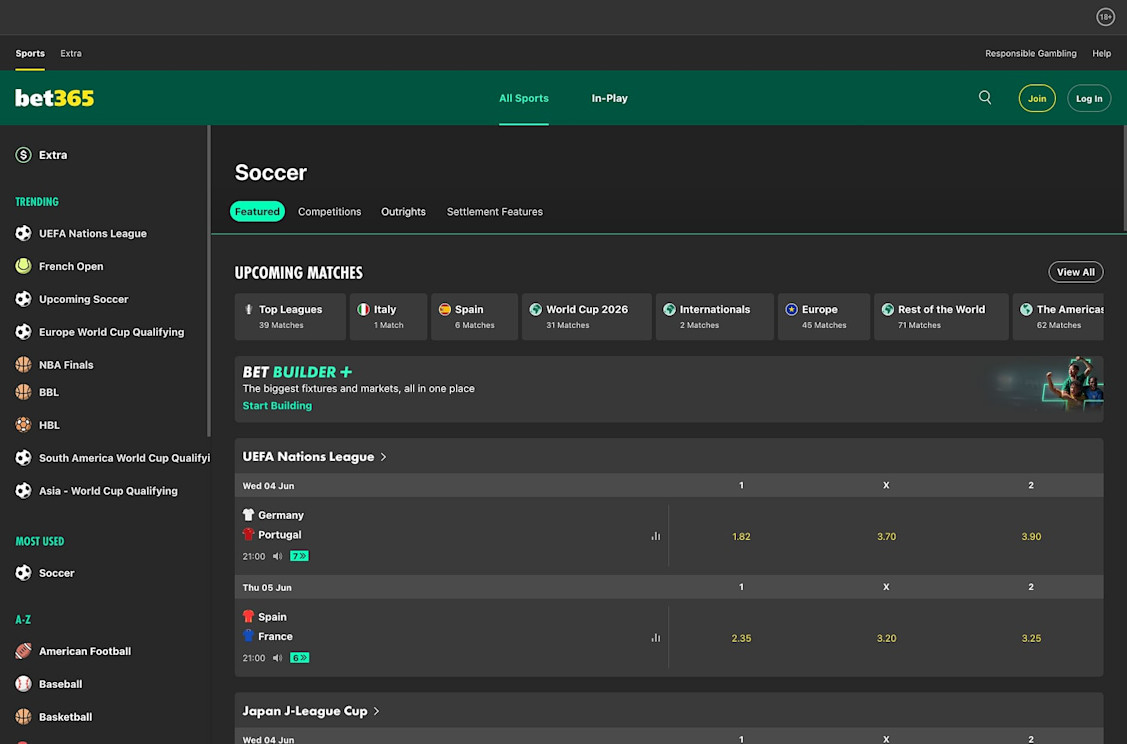The height and width of the screenshot is (744, 1127).
Task: Select the Extra tab in top bar
Action: [70, 53]
